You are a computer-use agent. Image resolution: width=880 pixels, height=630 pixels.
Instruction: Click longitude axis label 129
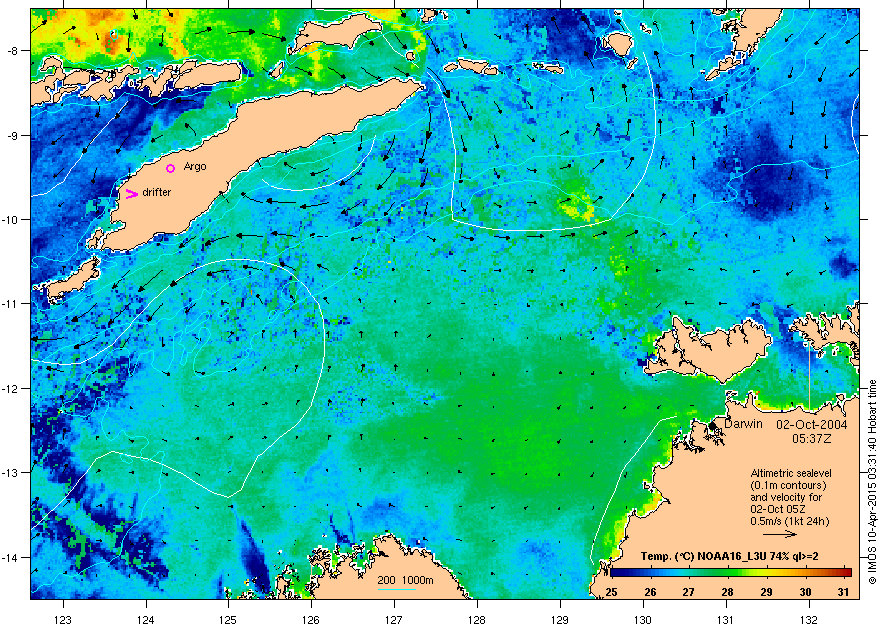coord(560,620)
